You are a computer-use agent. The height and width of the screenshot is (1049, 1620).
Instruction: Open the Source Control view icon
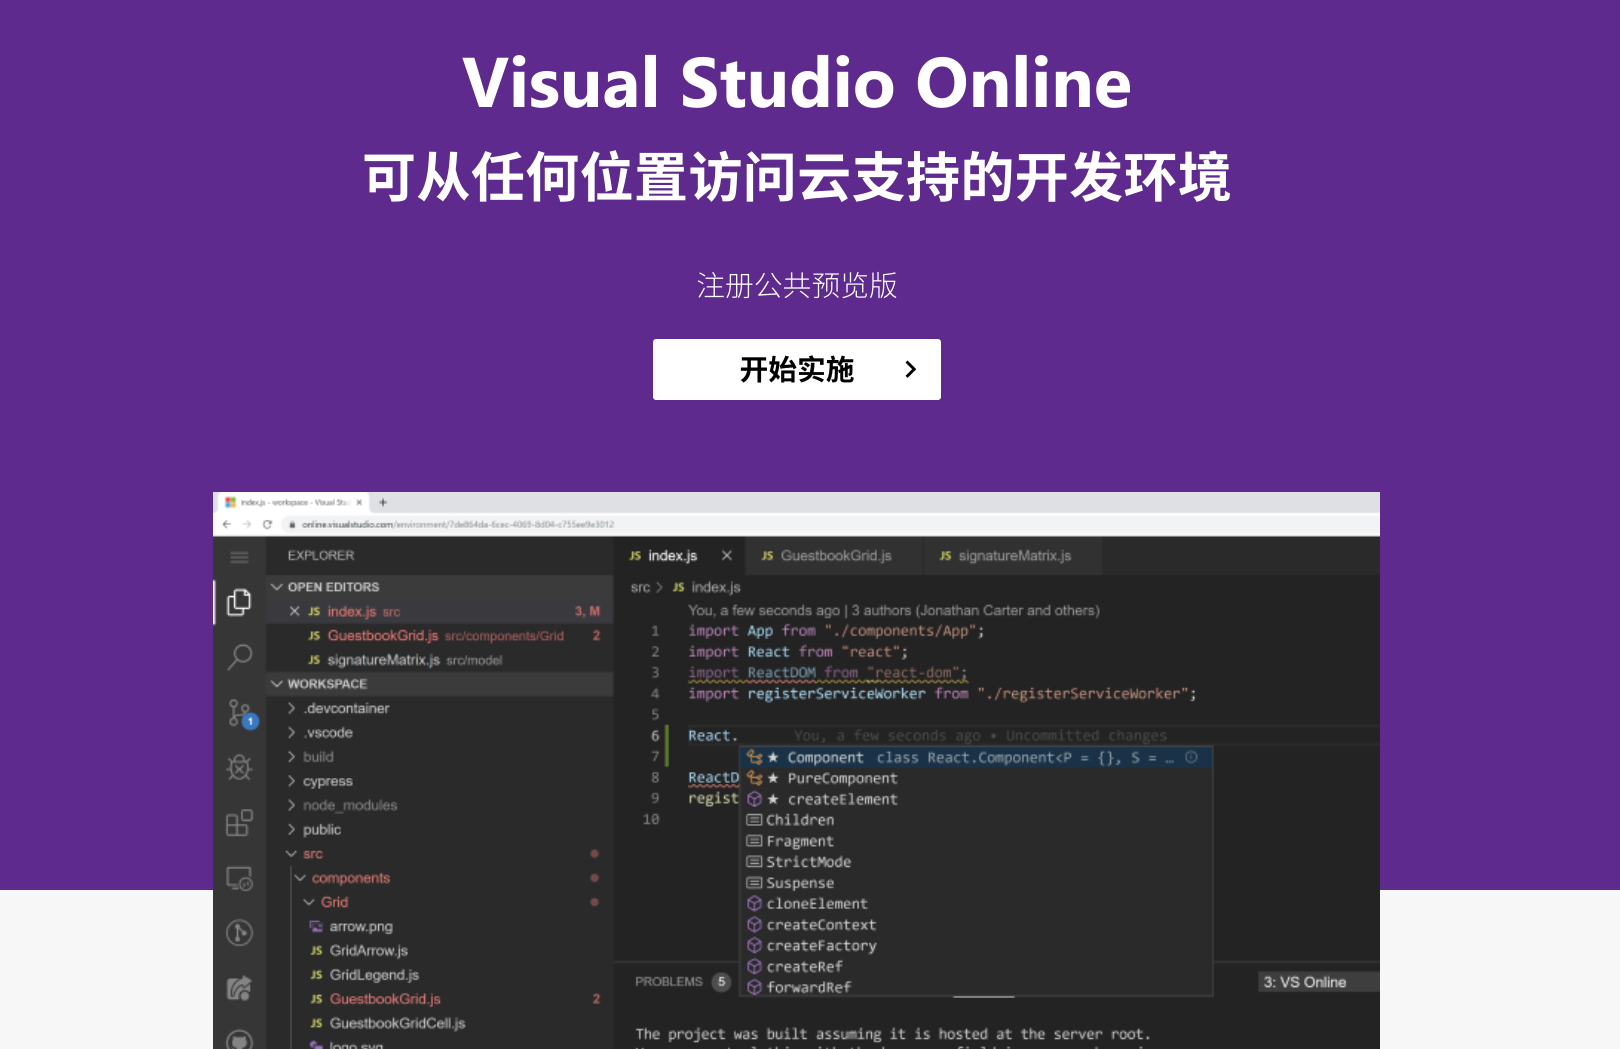[239, 713]
